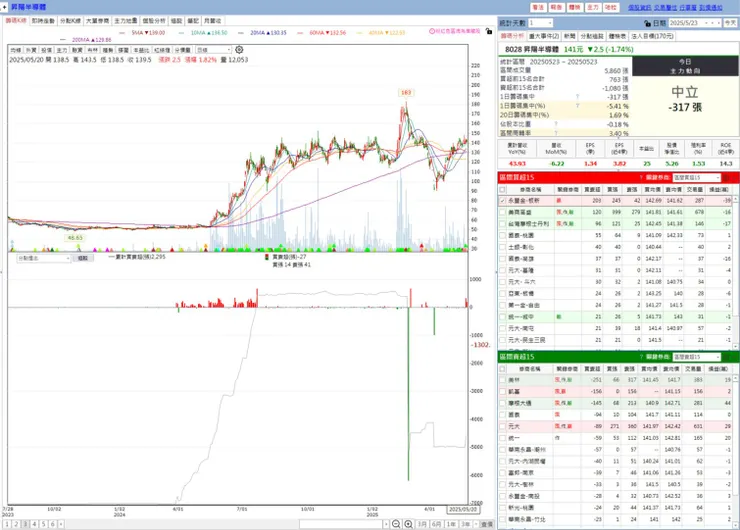The height and width of the screenshot is (530, 740).
Task: Check the 凱基 row checkbox in sell table
Action: [502, 392]
